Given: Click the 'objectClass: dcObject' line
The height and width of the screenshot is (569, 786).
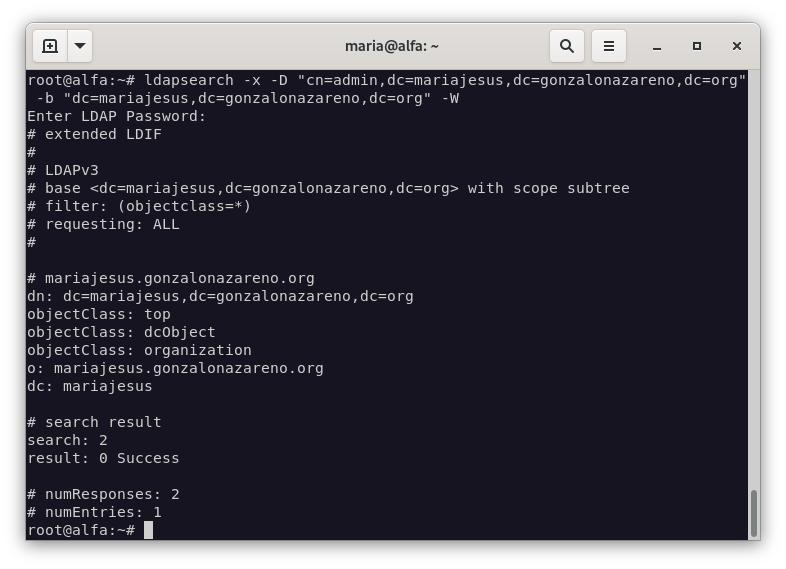Looking at the screenshot, I should 121,332.
